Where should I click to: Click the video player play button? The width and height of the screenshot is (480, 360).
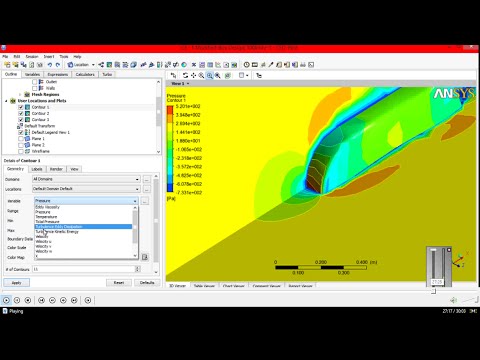tap(6, 300)
